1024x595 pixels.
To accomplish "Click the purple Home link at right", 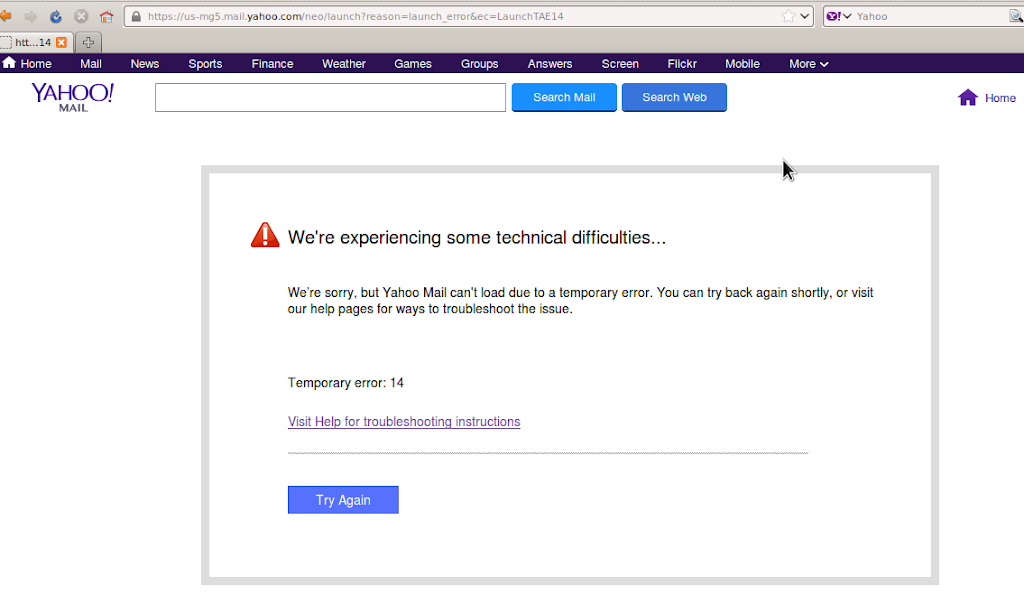I will click(987, 98).
